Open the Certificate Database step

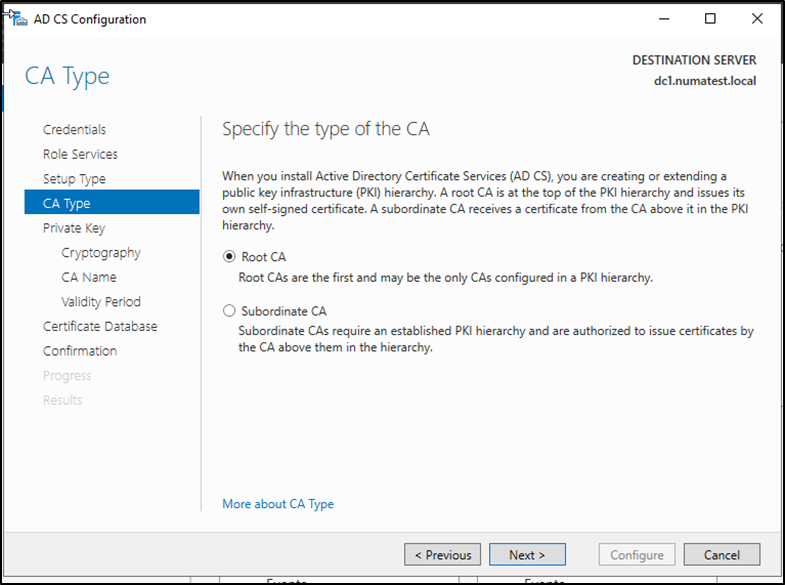pyautogui.click(x=100, y=326)
